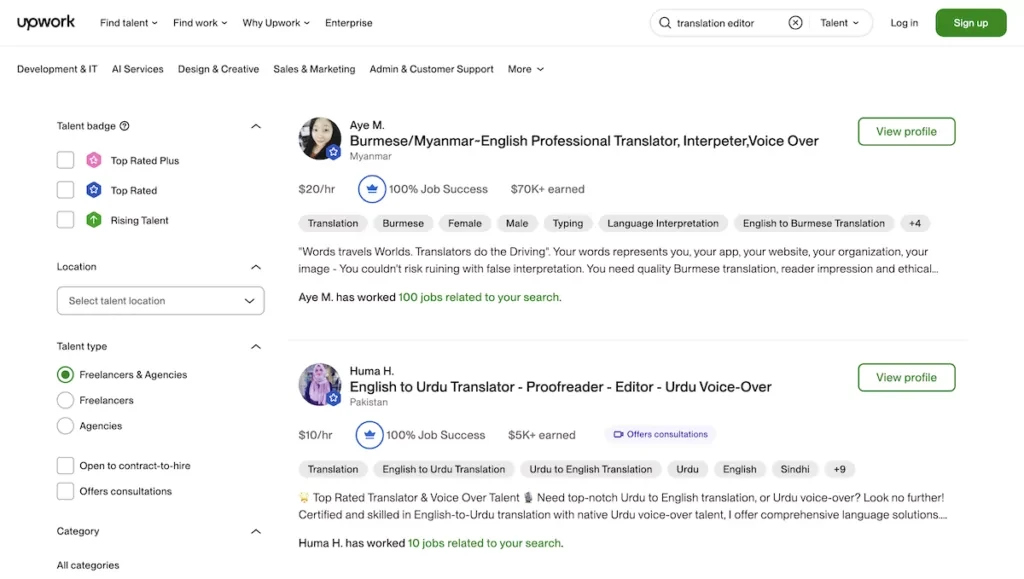Open the Find talent menu
Viewport: 1024px width, 579px height.
tap(129, 23)
